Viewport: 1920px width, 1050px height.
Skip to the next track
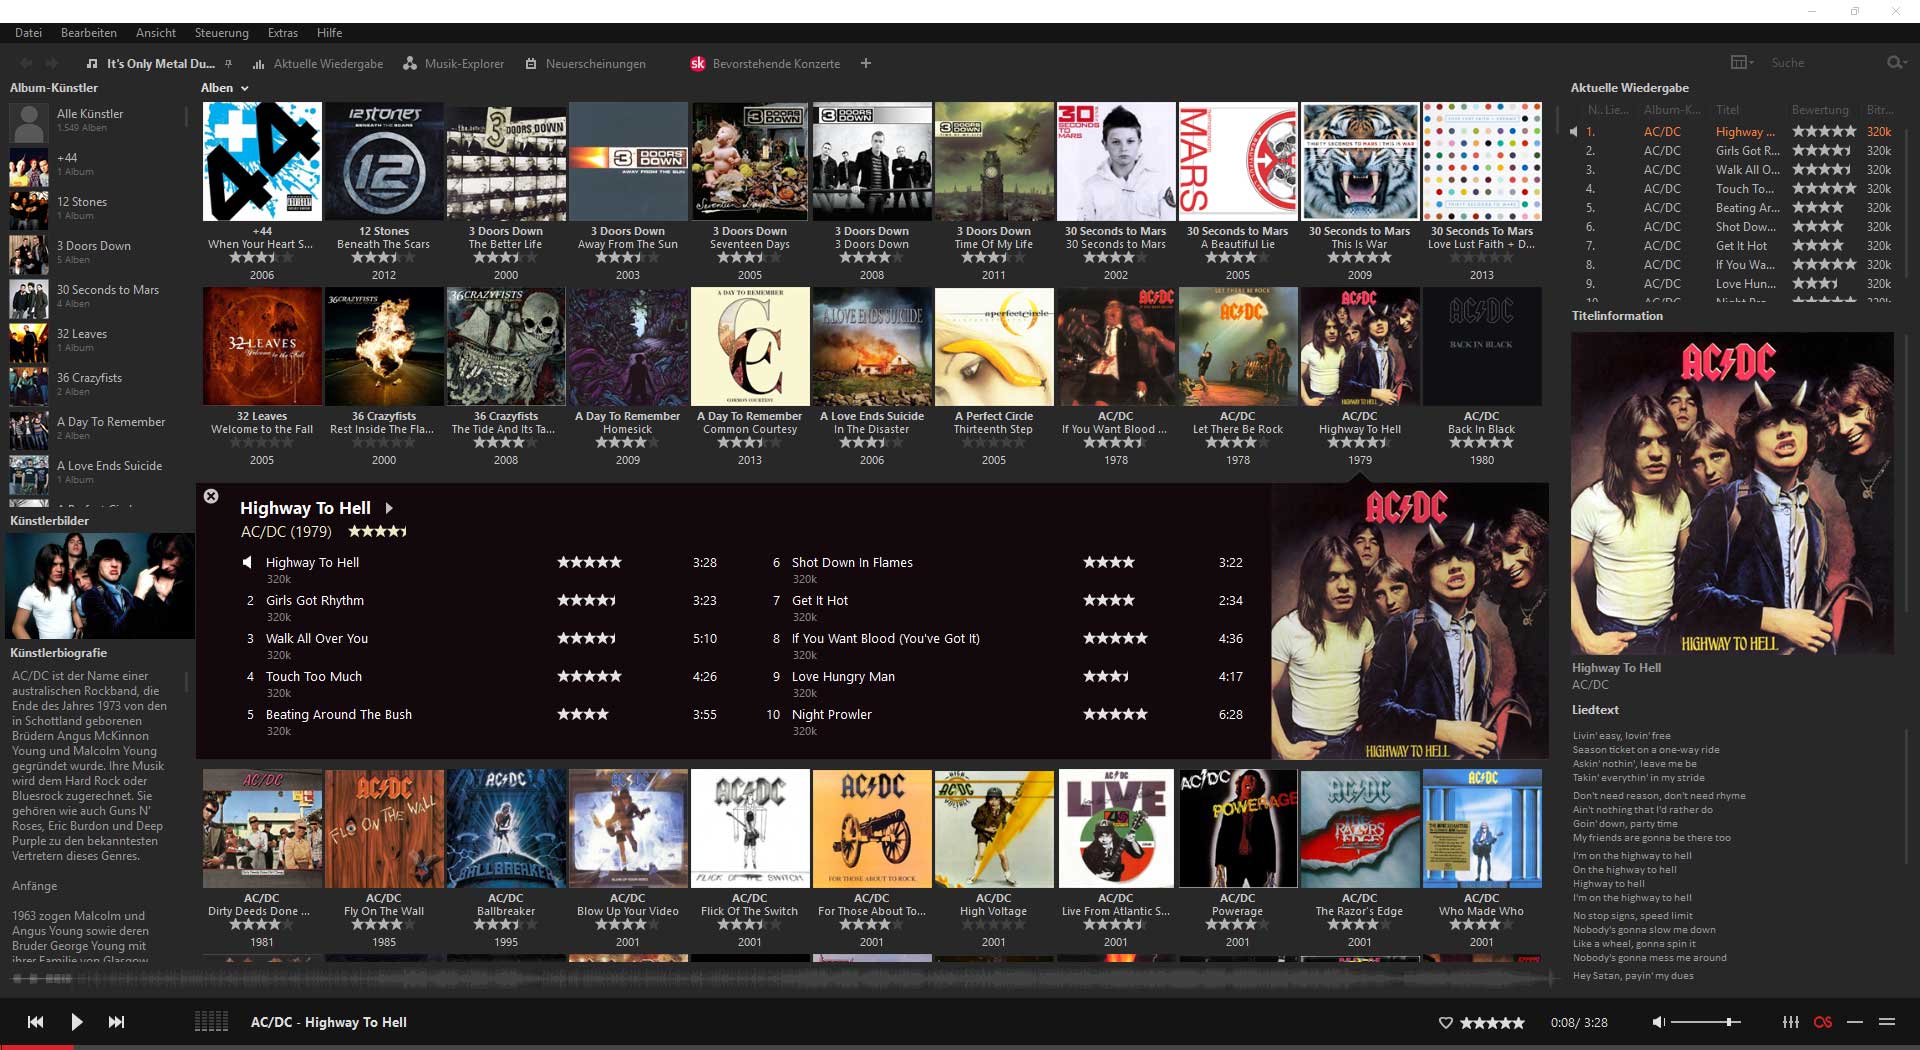coord(116,1022)
